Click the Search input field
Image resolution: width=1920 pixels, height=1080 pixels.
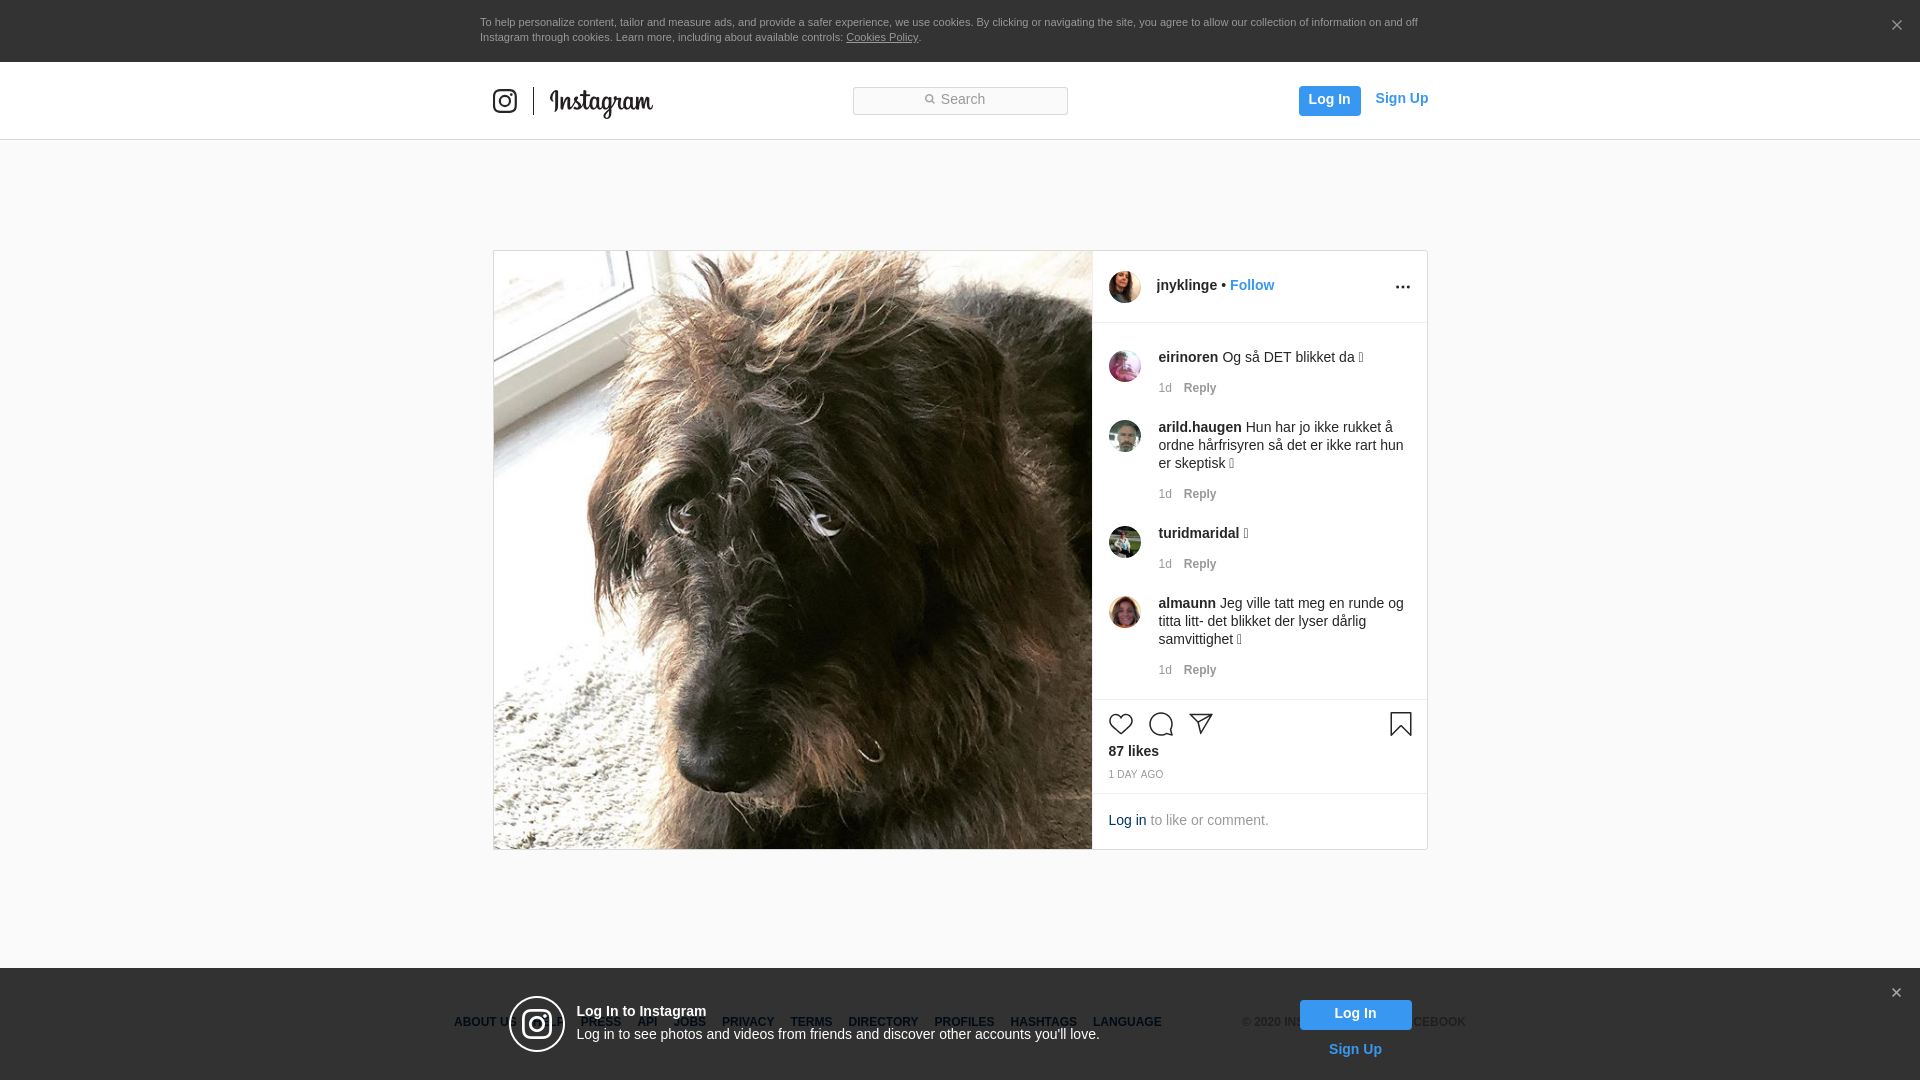click(960, 101)
